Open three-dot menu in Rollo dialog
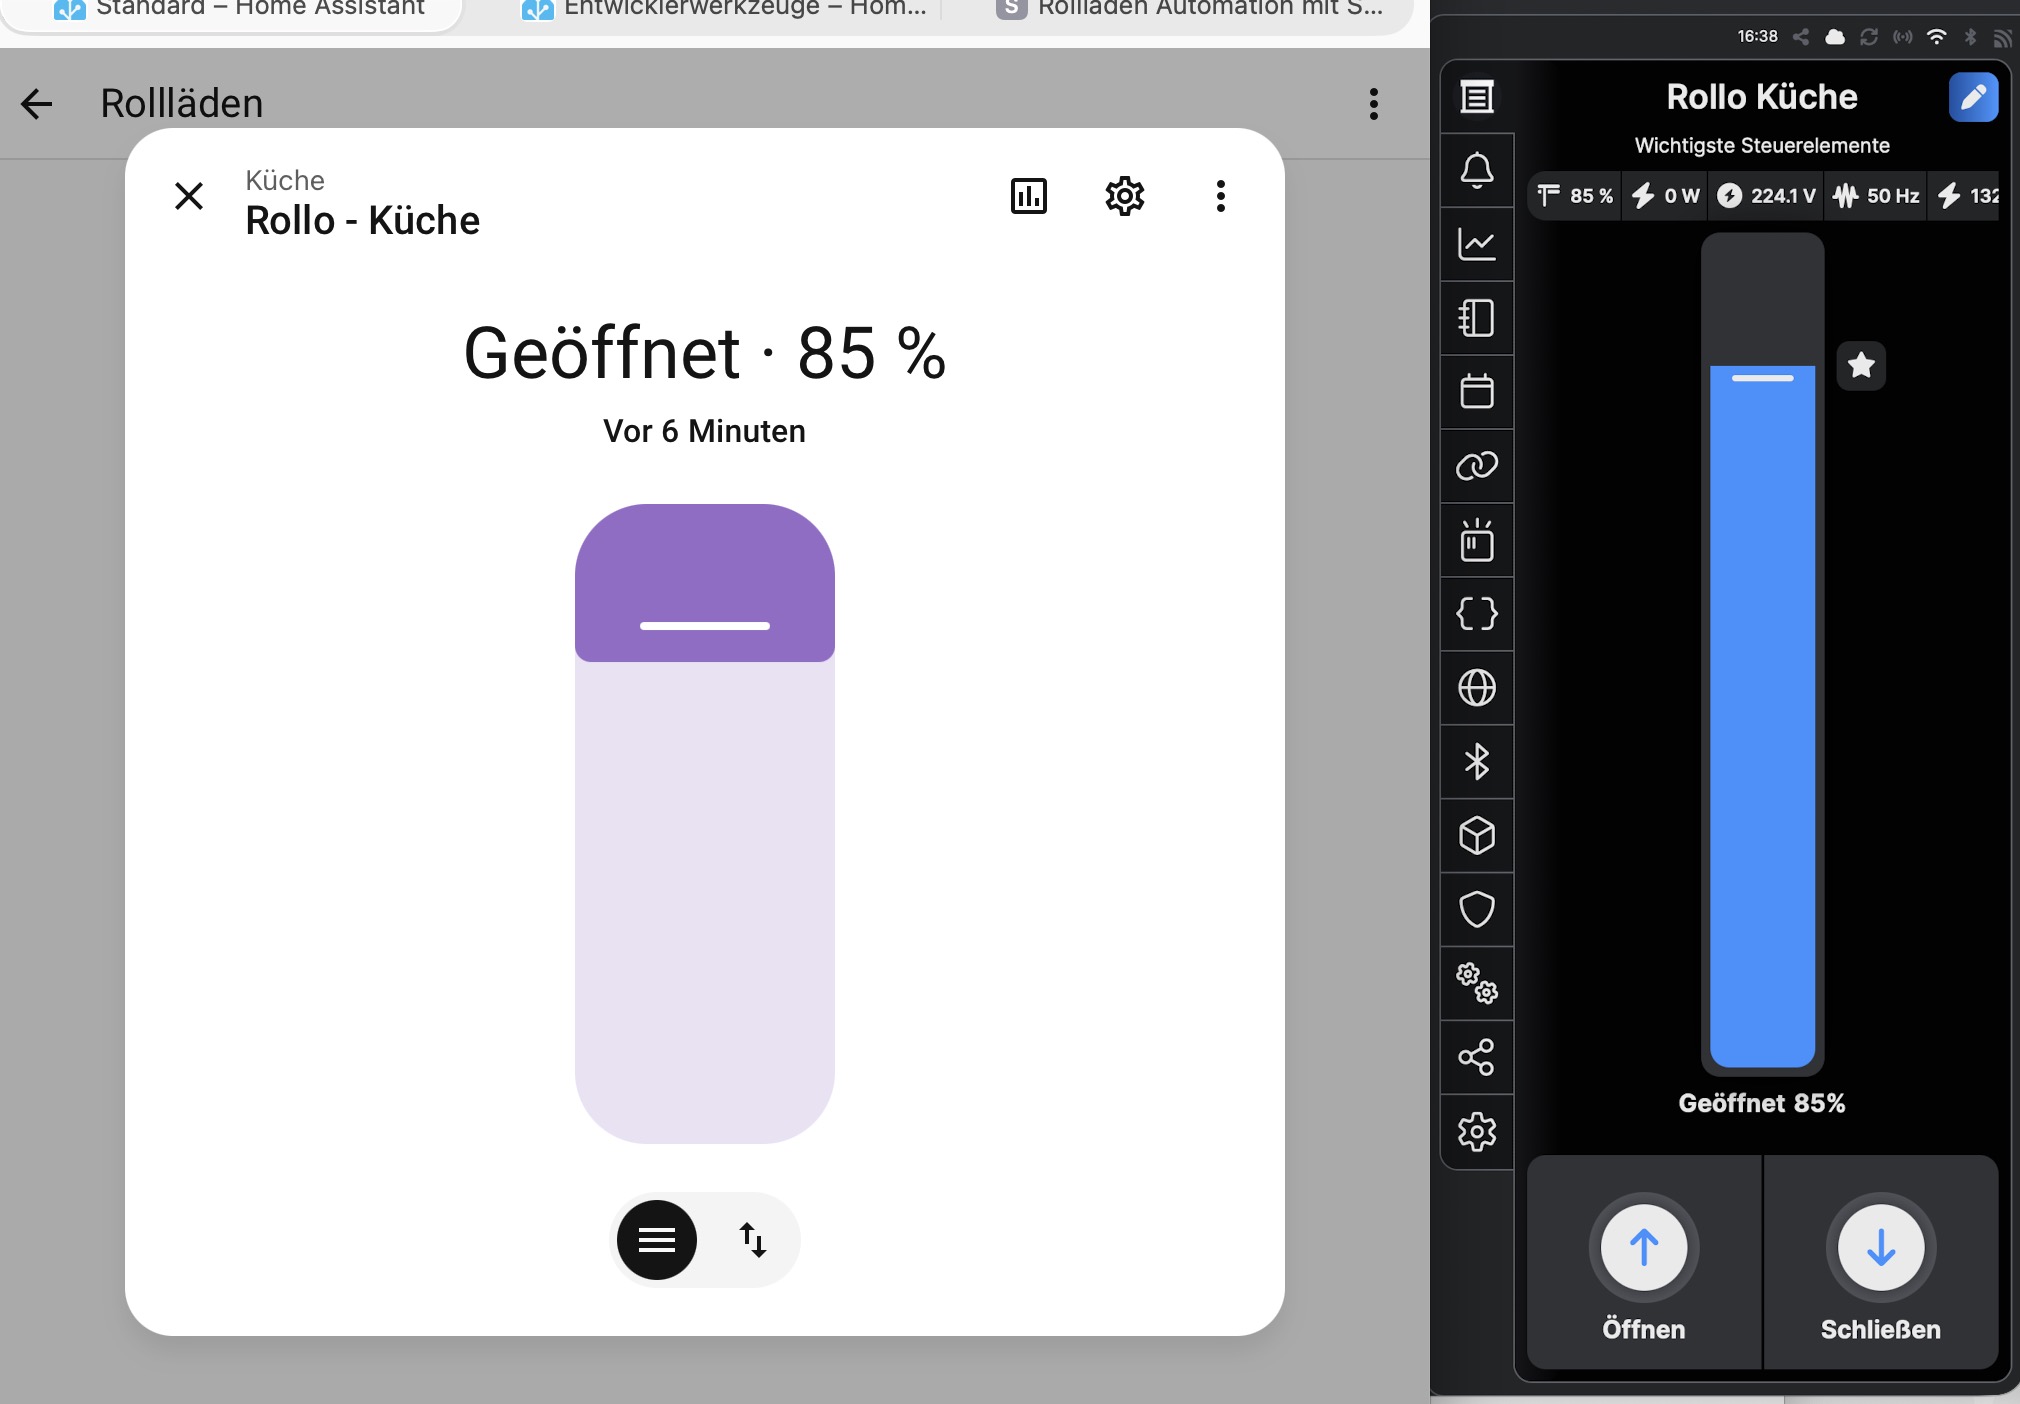2020x1404 pixels. [1220, 196]
